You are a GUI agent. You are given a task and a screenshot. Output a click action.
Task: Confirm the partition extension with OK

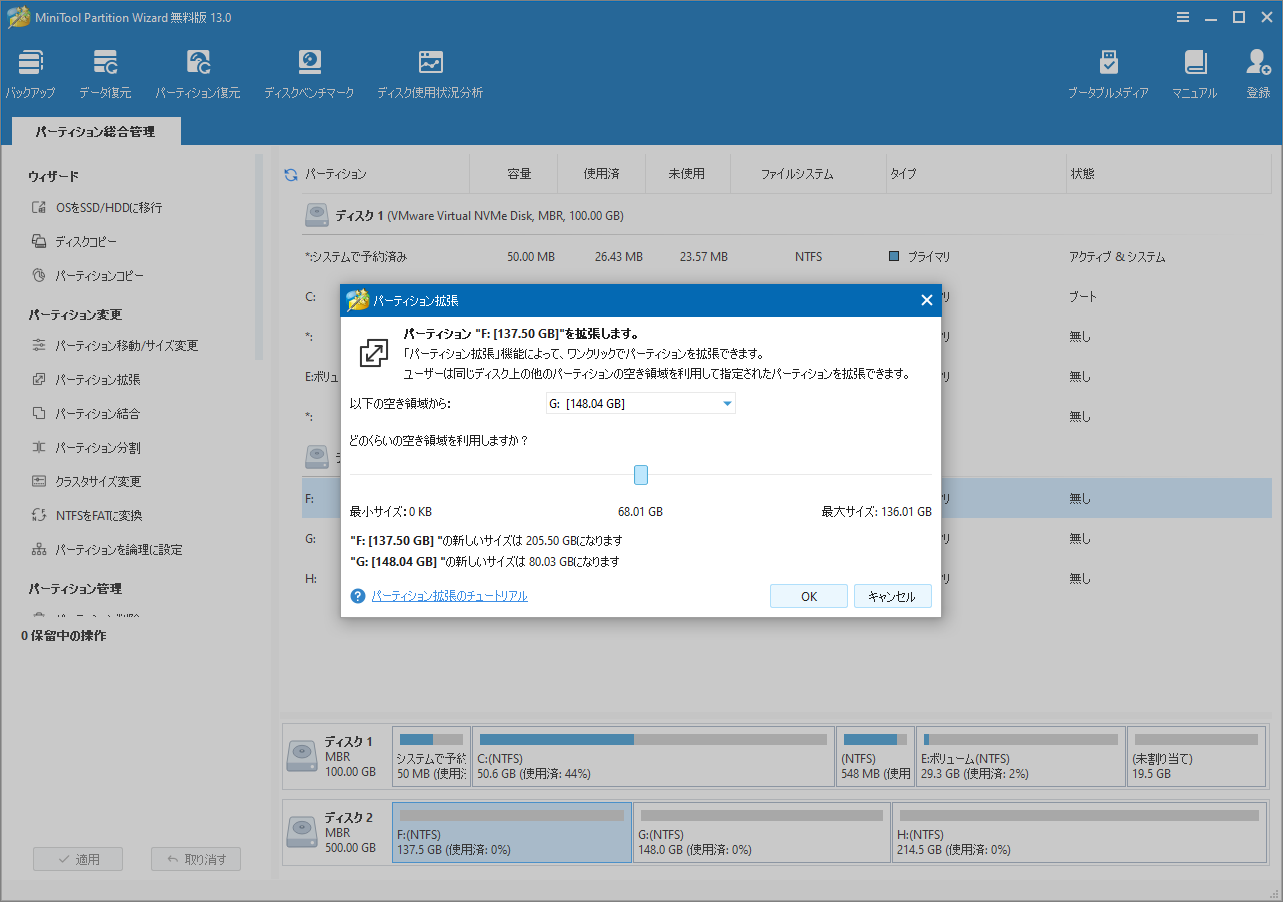[x=809, y=596]
